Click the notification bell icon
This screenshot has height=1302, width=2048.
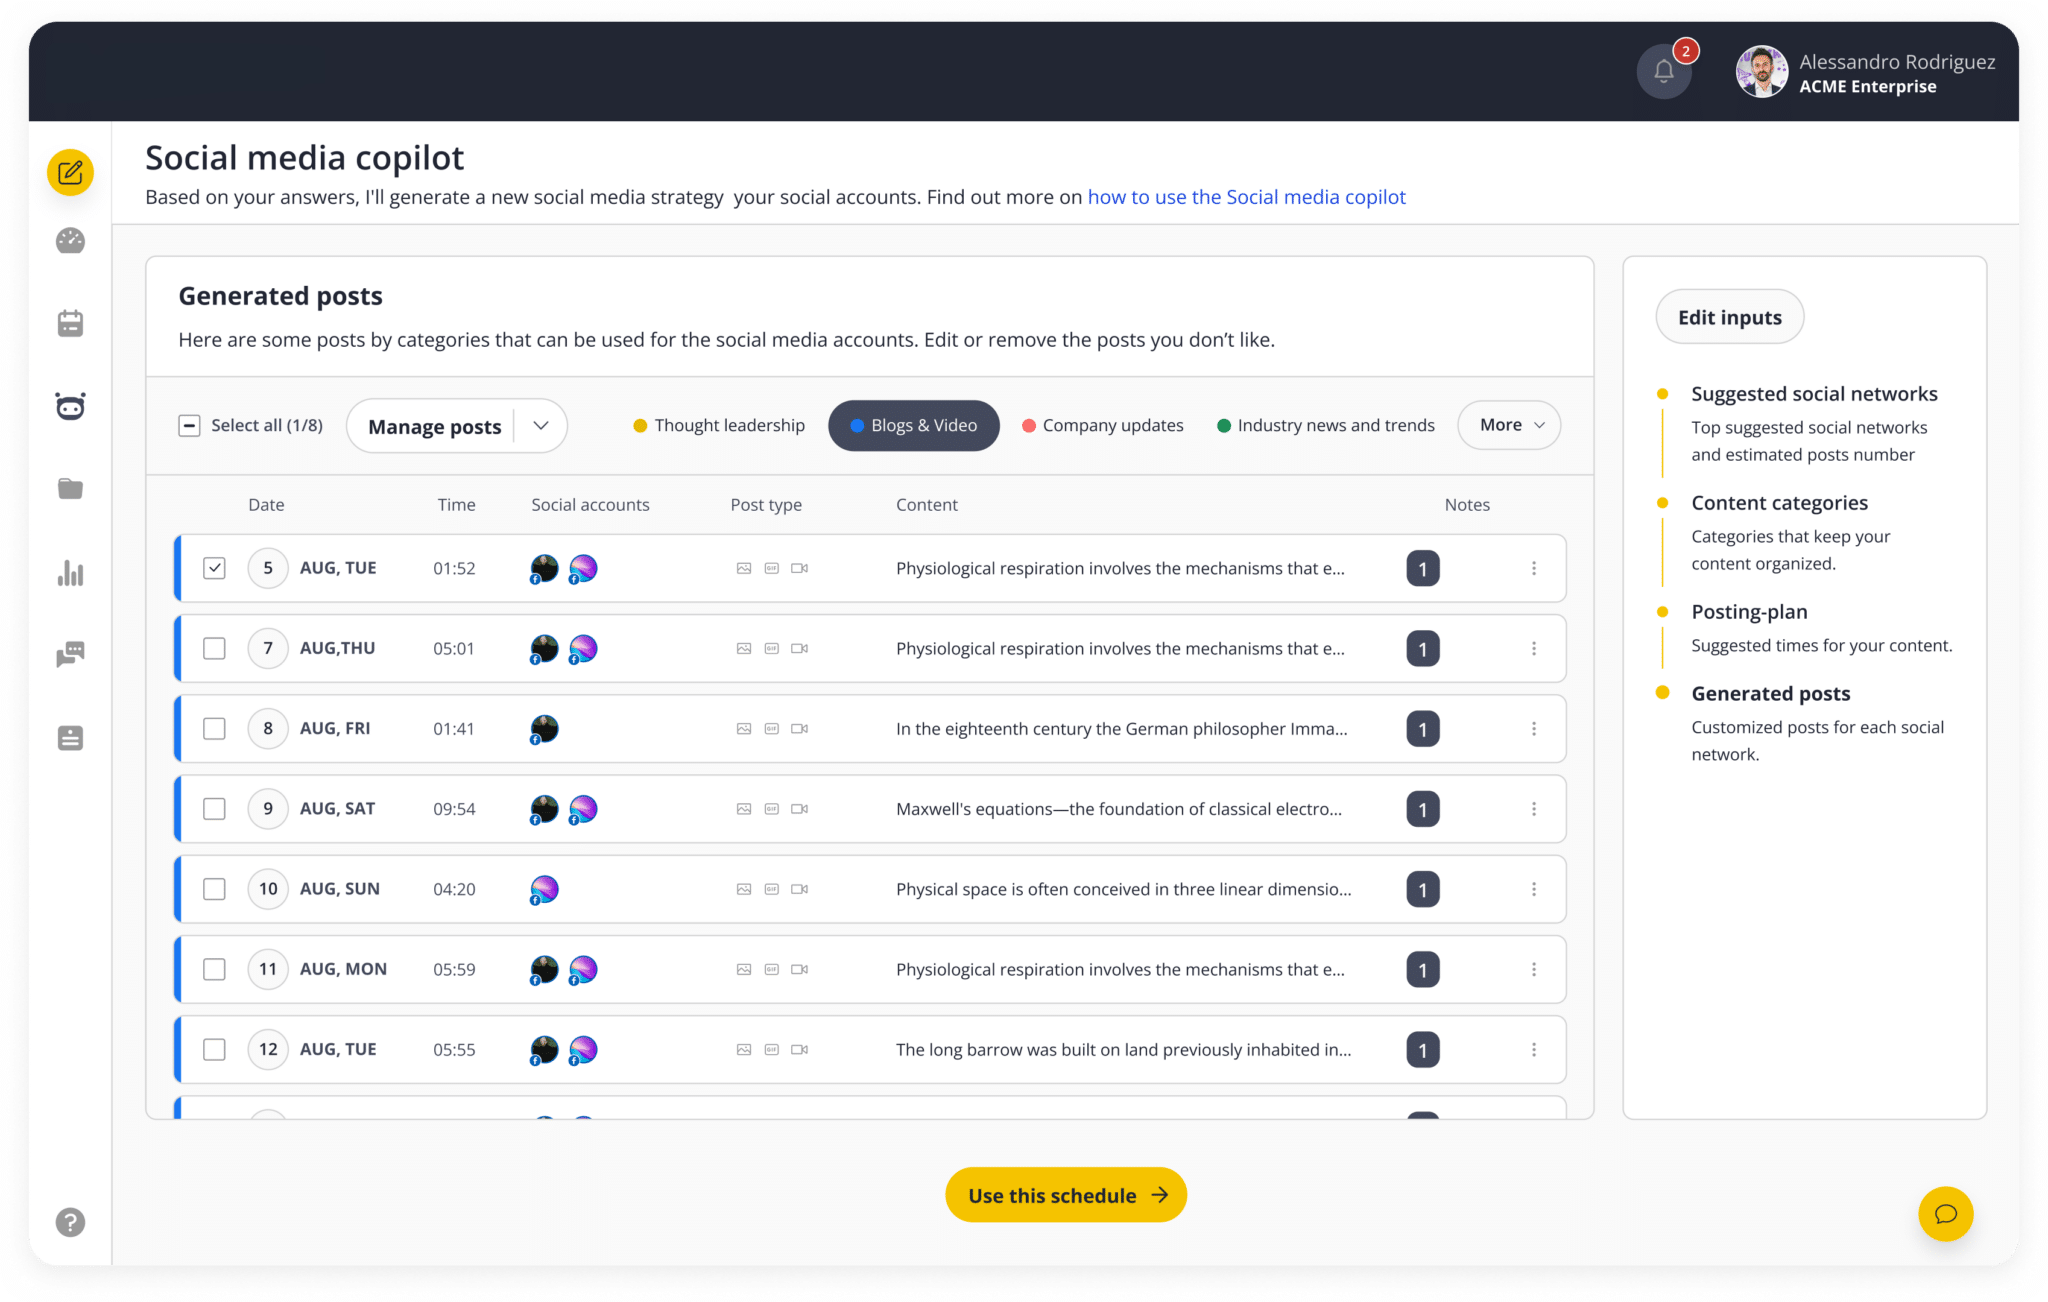click(1663, 71)
